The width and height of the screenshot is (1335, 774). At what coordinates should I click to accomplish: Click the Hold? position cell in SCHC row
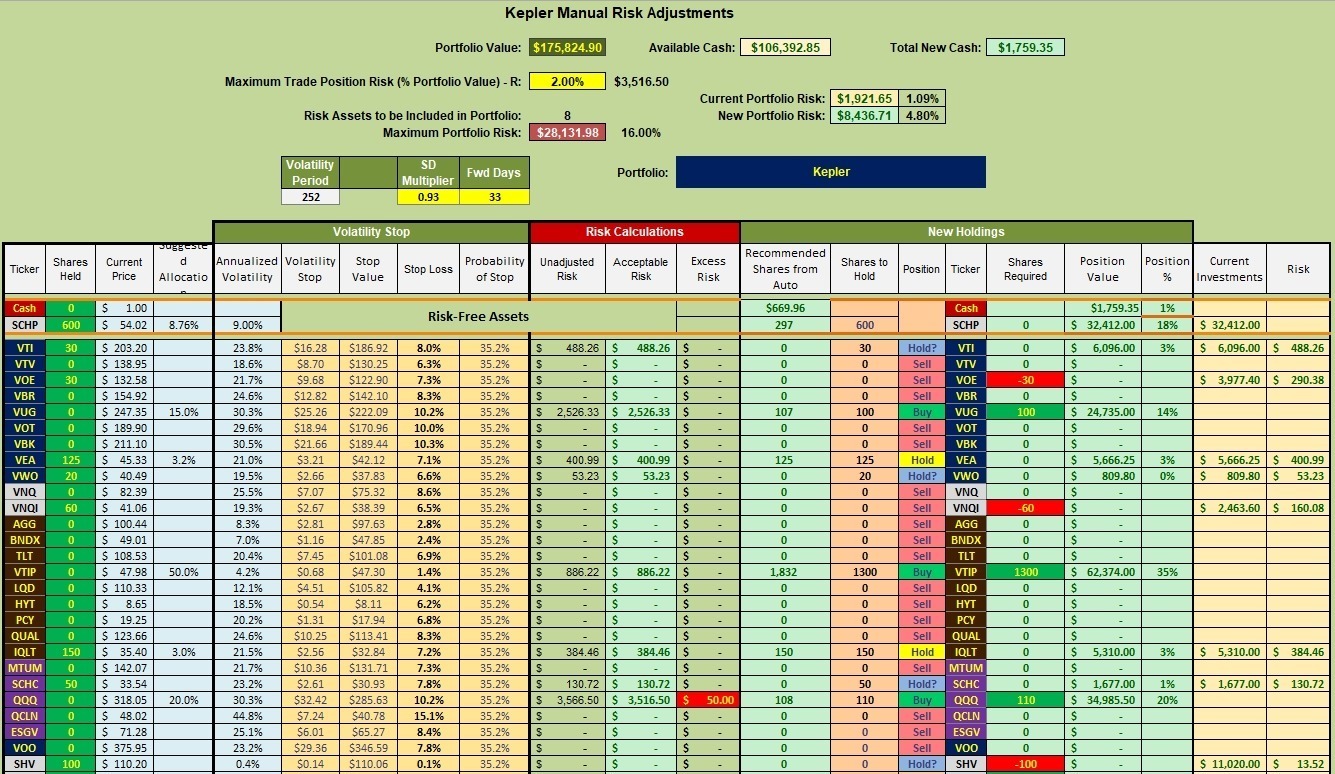click(x=921, y=684)
